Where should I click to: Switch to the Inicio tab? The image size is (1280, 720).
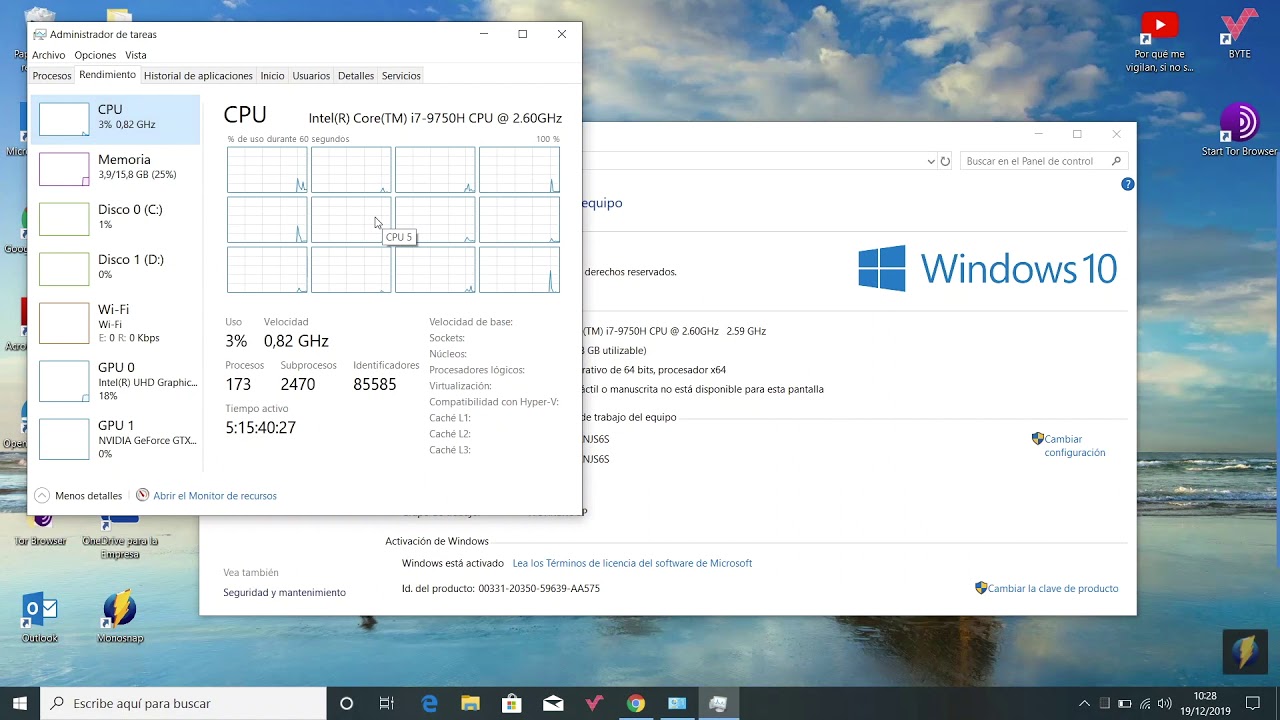coord(272,76)
